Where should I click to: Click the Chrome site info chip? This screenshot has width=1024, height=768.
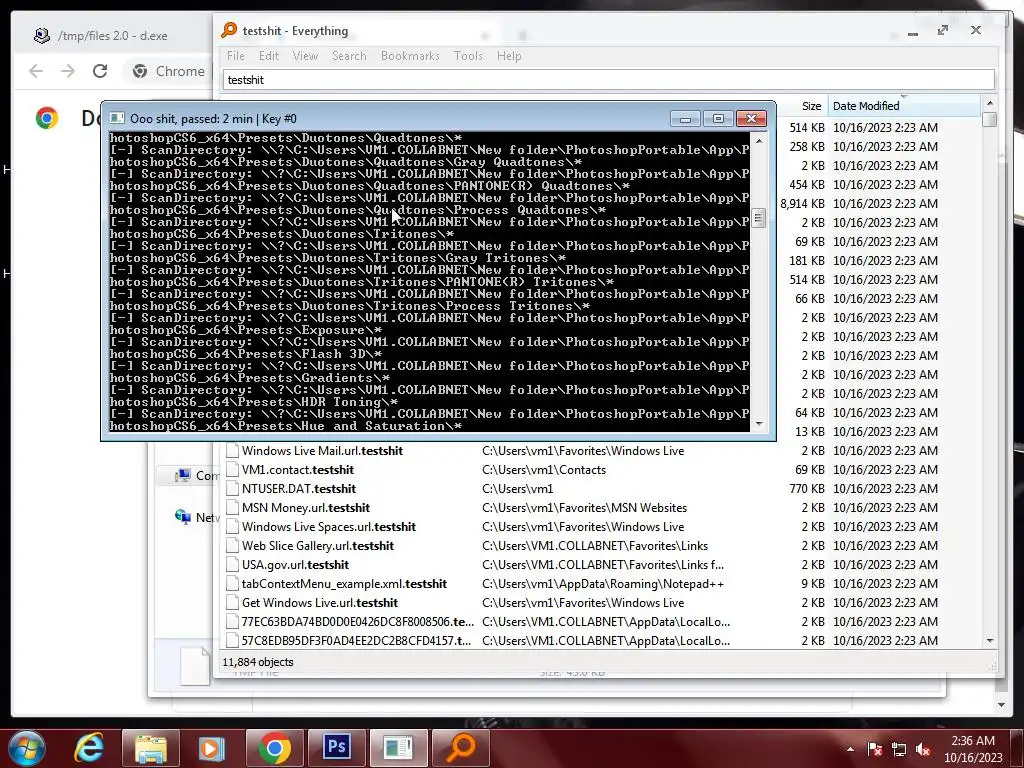coord(168,71)
